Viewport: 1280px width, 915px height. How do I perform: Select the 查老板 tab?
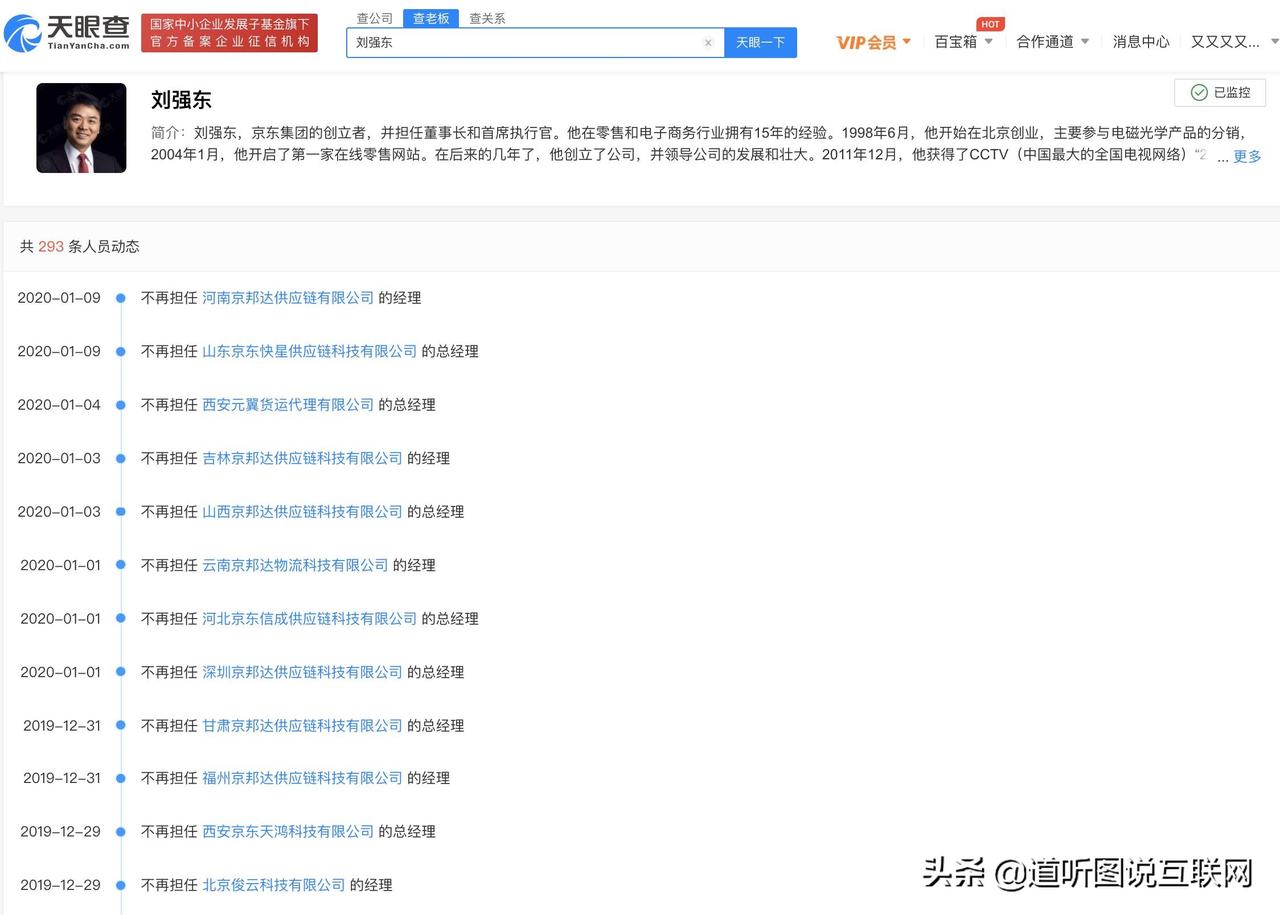[x=432, y=18]
